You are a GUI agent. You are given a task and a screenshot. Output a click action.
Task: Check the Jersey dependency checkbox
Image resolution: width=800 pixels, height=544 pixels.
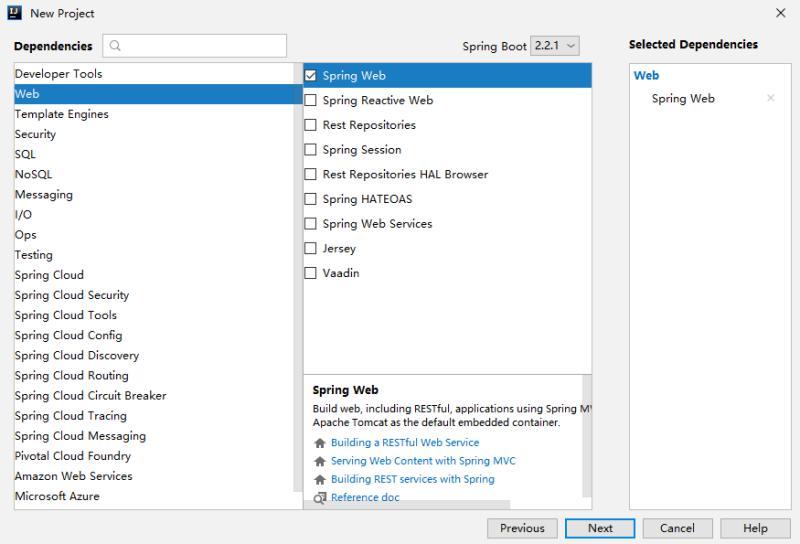310,248
